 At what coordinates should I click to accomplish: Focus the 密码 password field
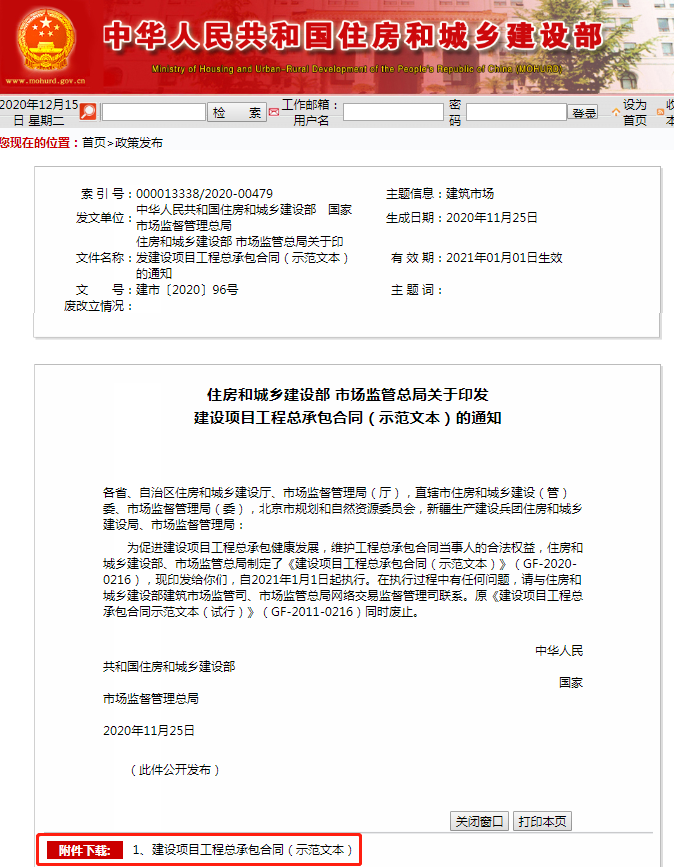[x=516, y=112]
